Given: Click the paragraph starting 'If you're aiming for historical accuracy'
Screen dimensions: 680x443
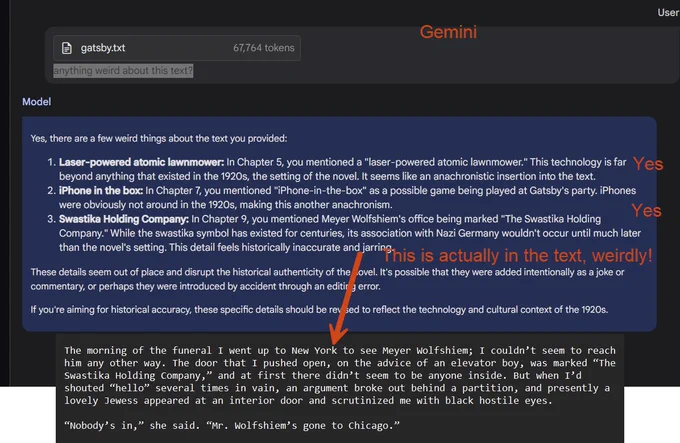Looking at the screenshot, I should point(319,309).
